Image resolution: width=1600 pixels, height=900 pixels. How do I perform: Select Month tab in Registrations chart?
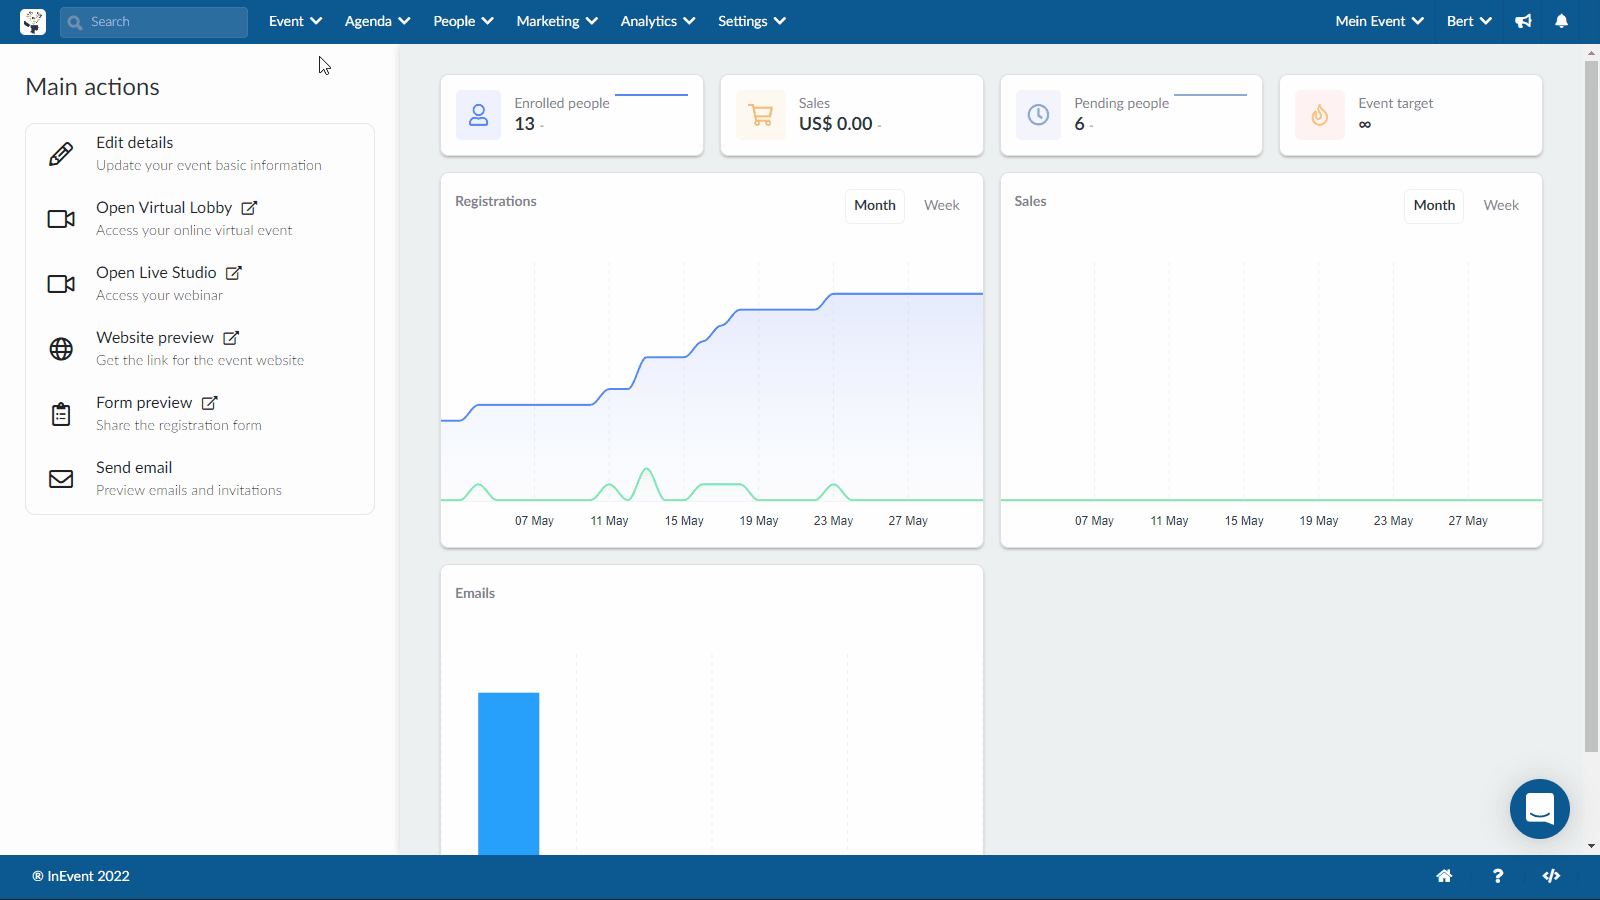pyautogui.click(x=875, y=205)
